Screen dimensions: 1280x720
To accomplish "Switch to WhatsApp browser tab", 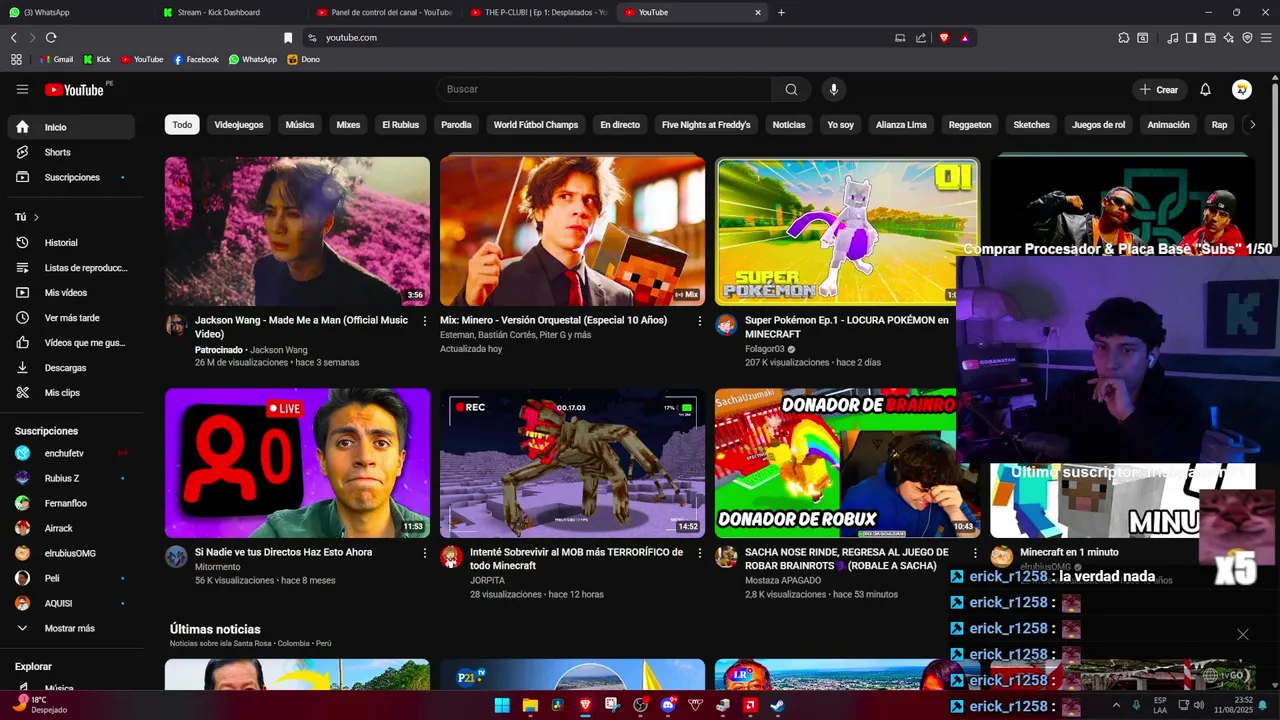I will 77,12.
